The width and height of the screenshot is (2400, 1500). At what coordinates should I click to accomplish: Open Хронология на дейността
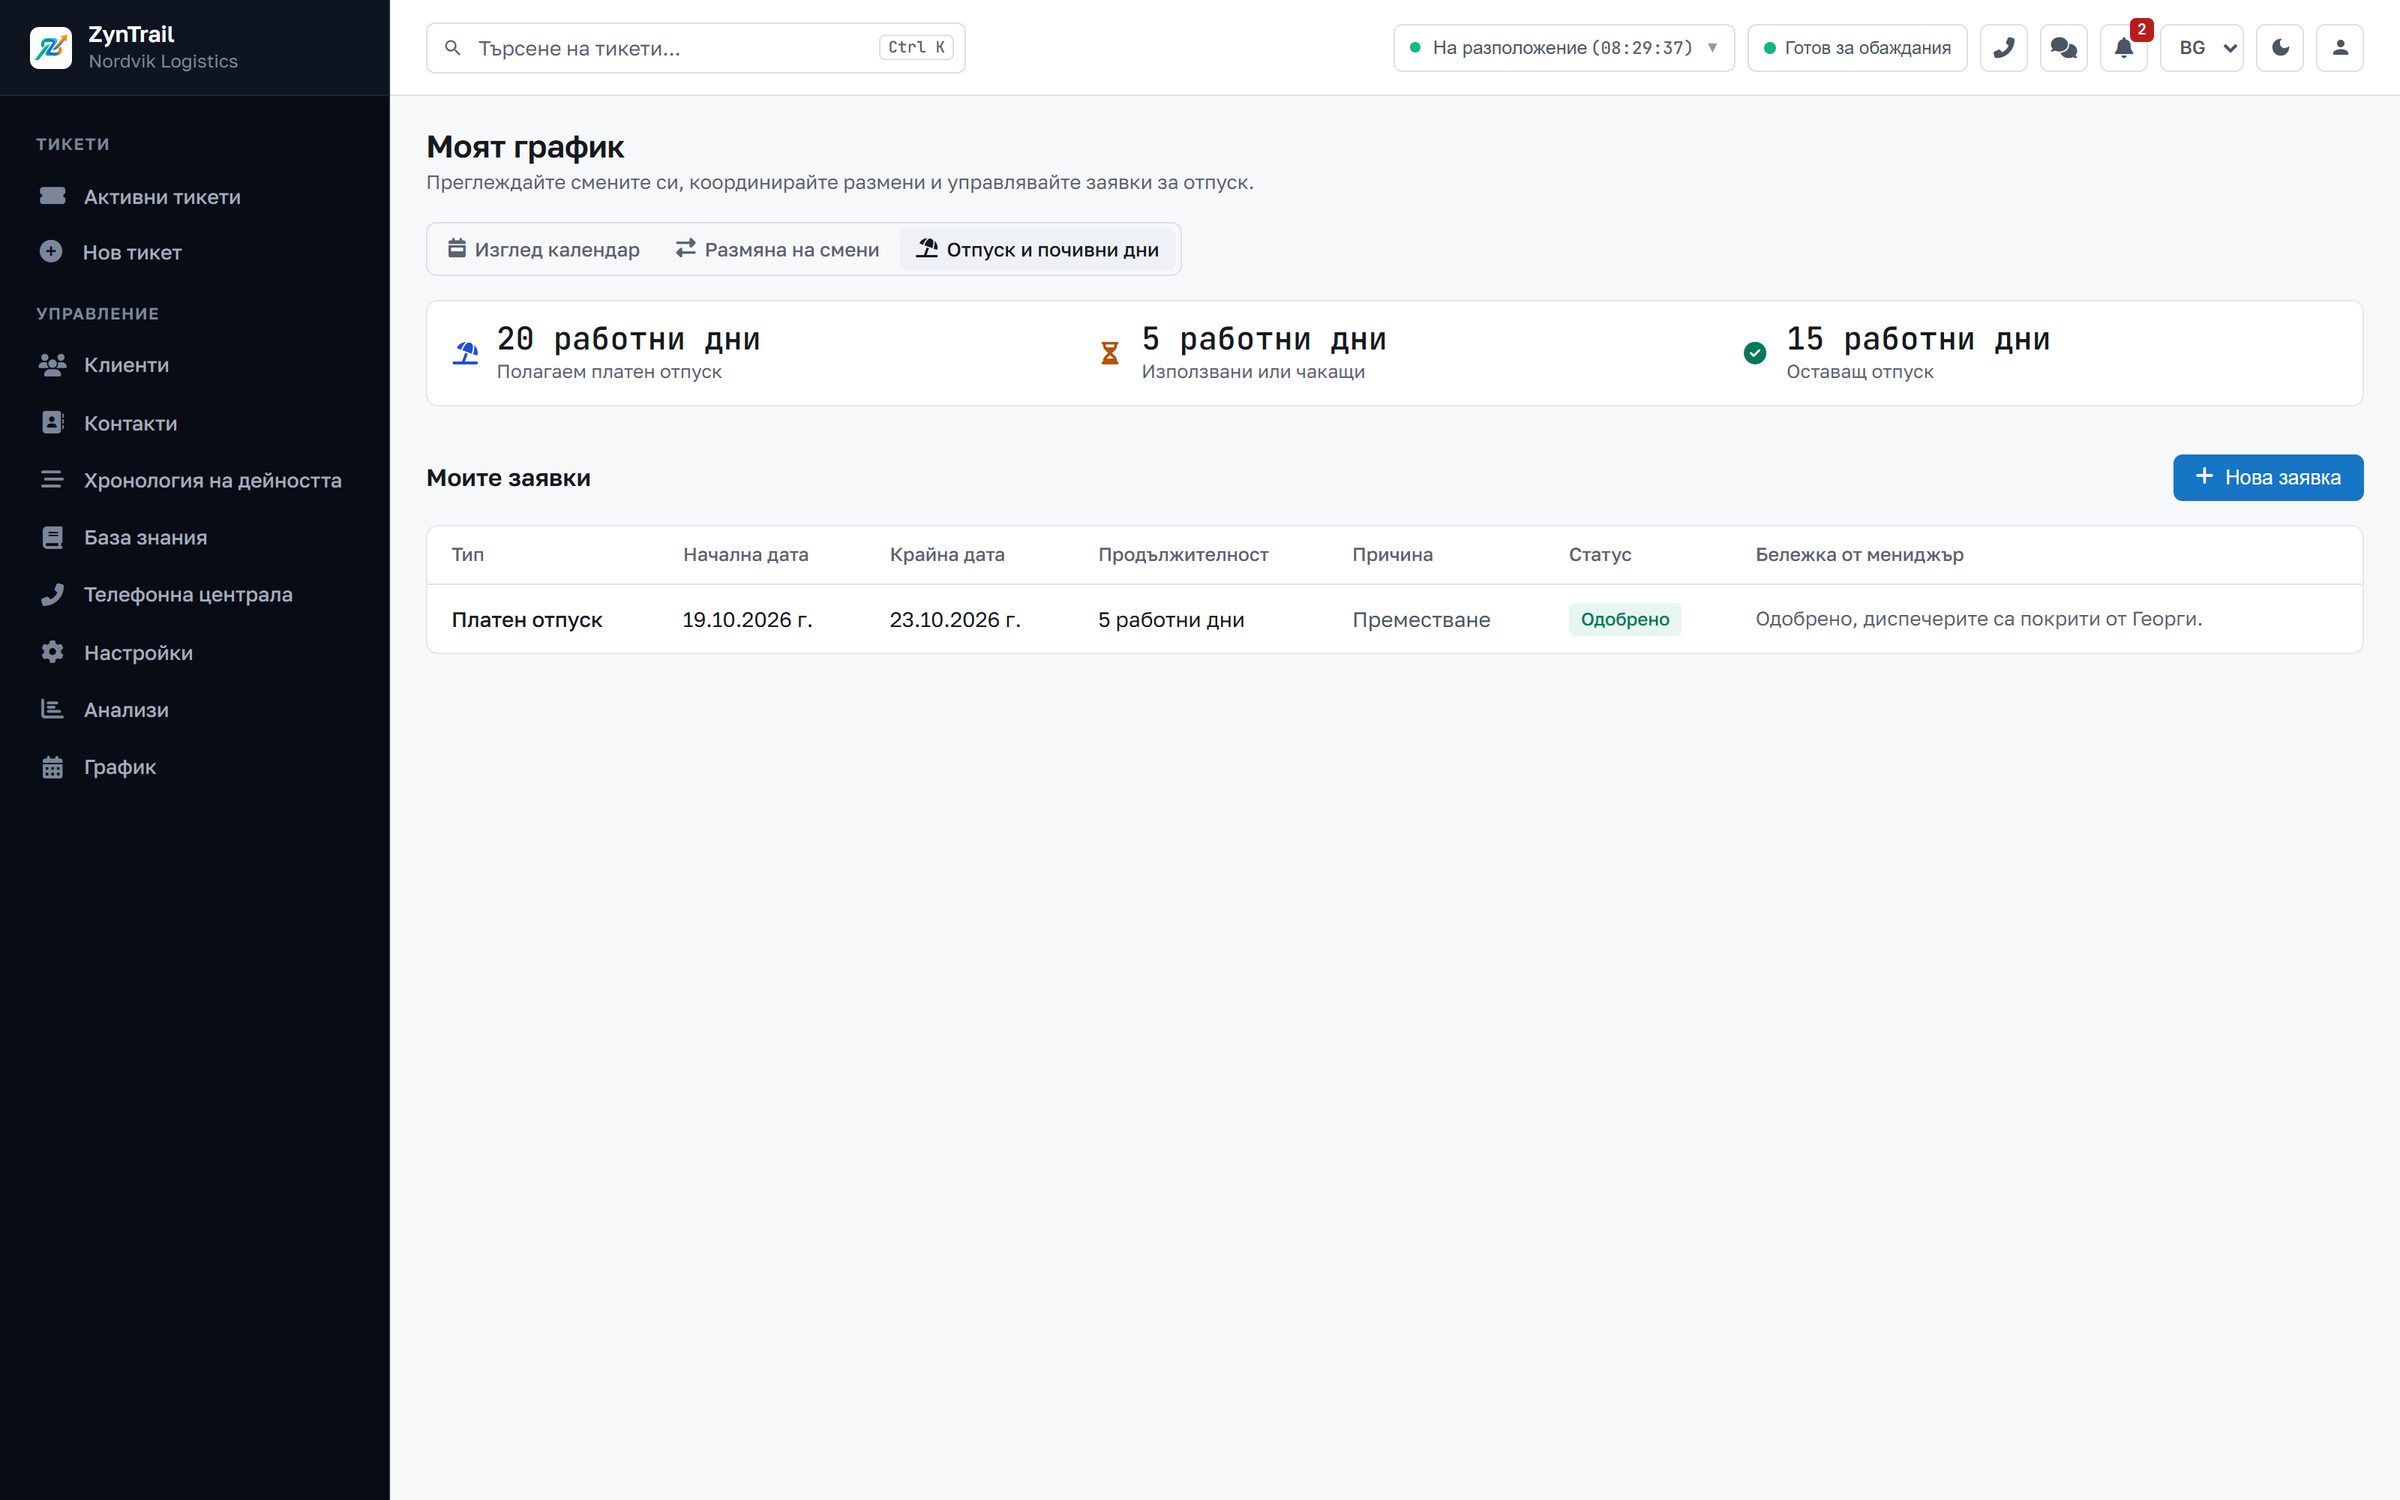(x=194, y=480)
